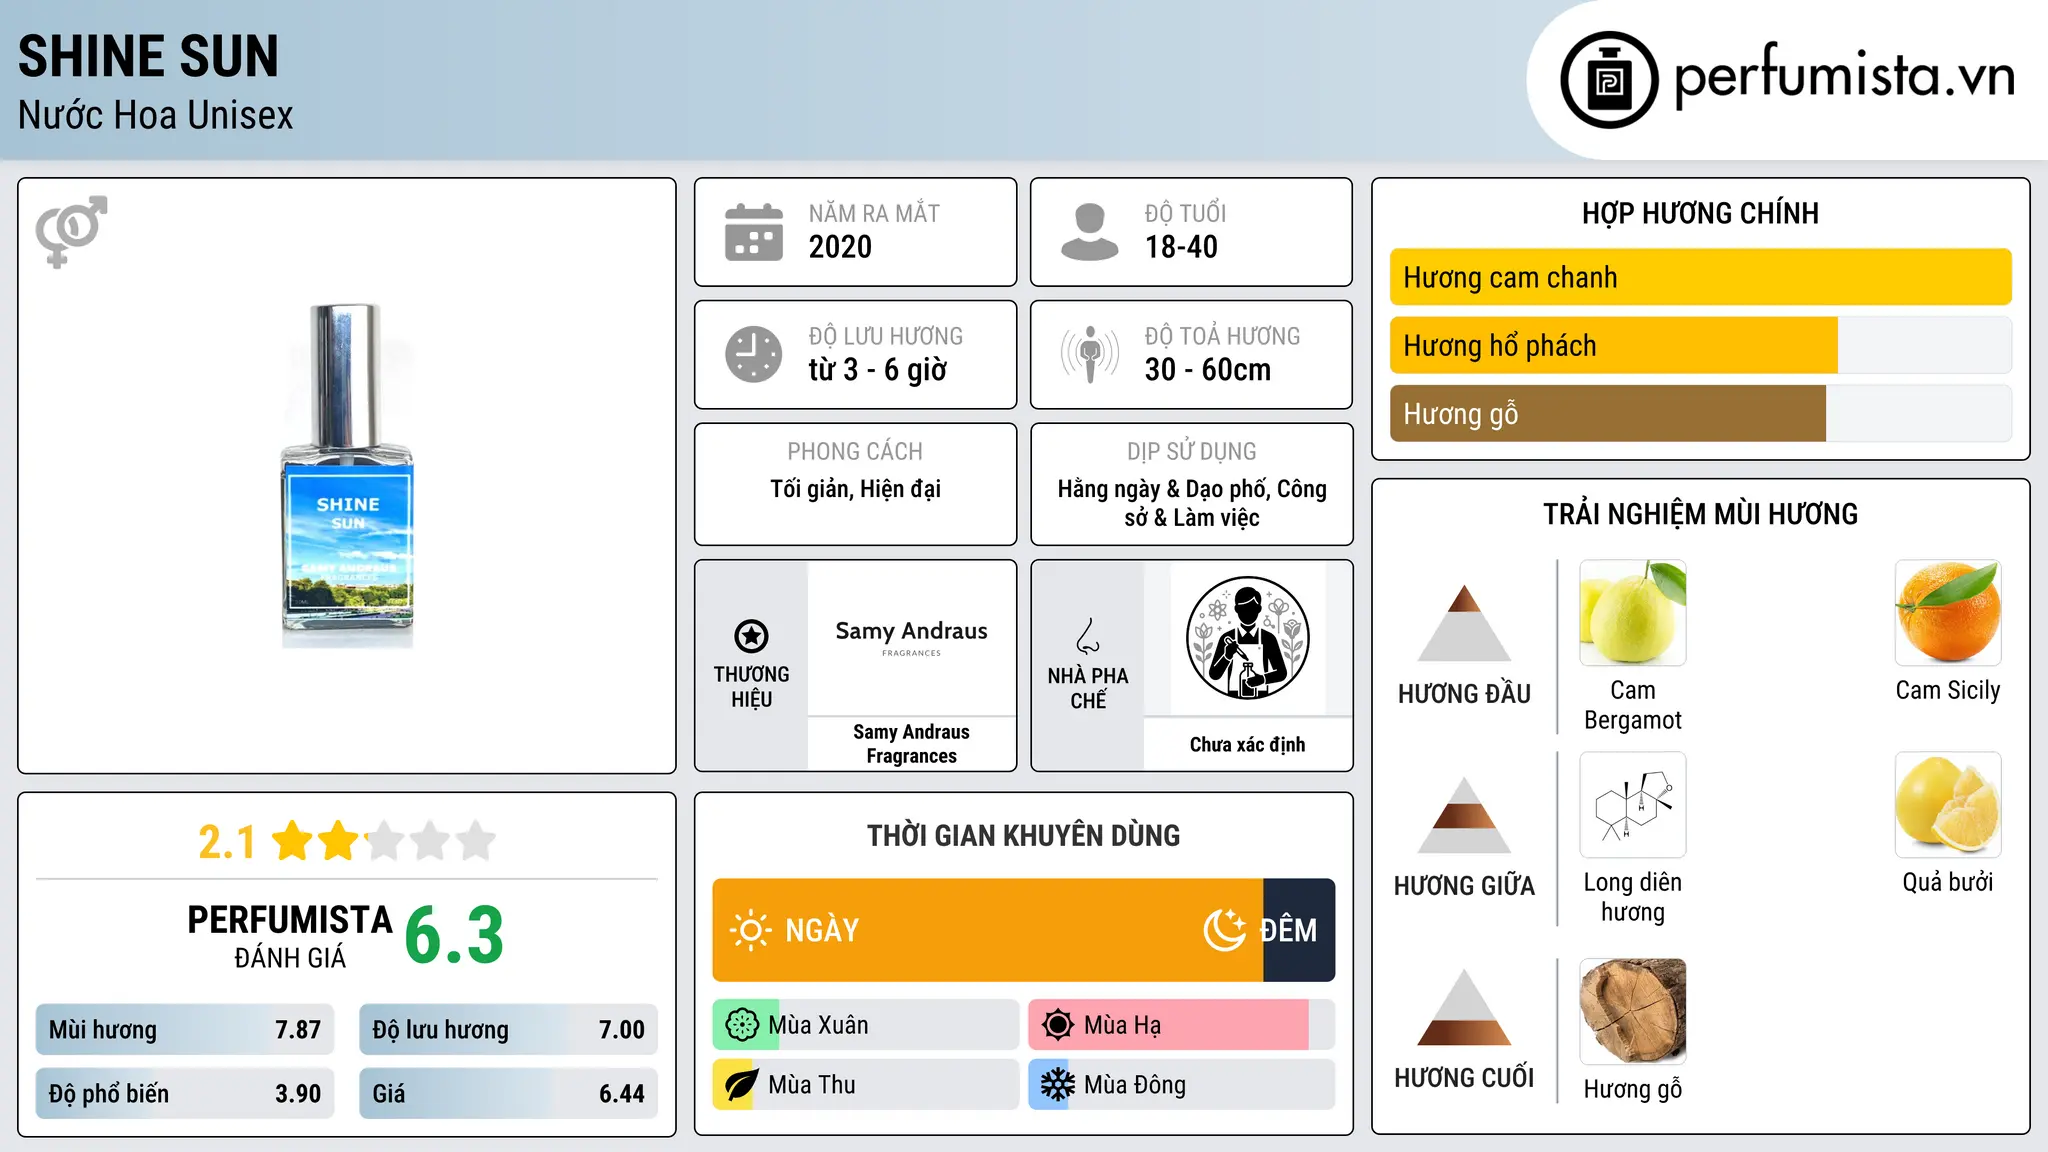The height and width of the screenshot is (1152, 2048).
Task: Click the user rating number 2.1
Action: click(x=227, y=842)
